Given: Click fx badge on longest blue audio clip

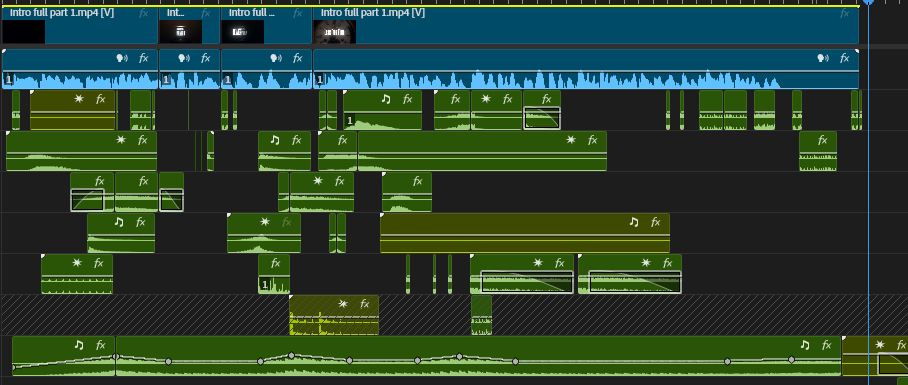Looking at the screenshot, I should (x=845, y=58).
